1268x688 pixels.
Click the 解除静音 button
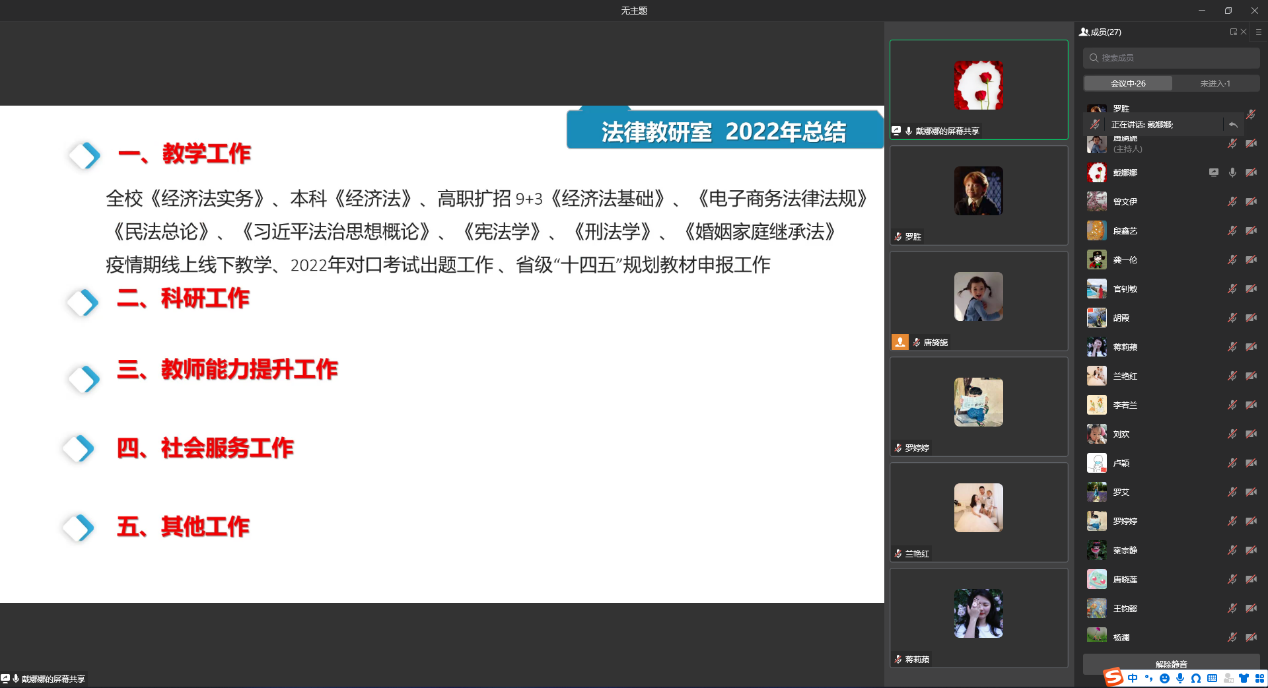point(1171,663)
